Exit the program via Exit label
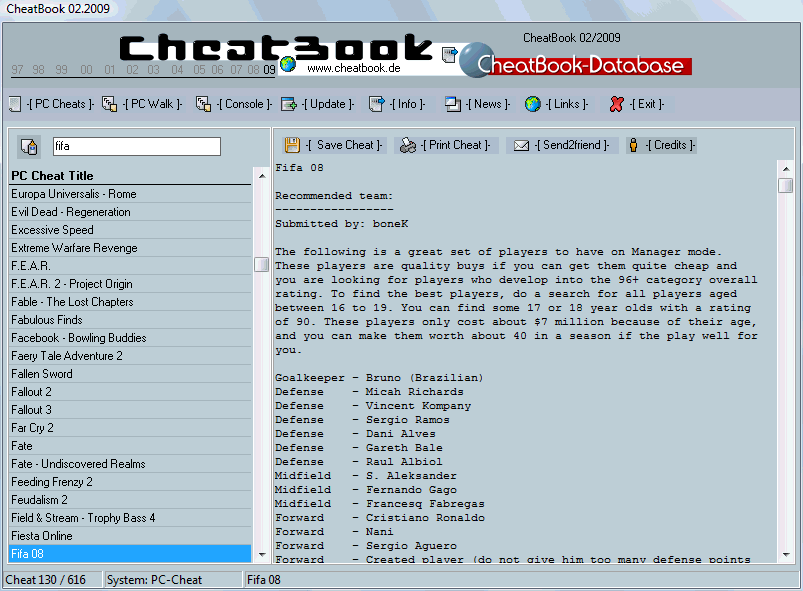 tap(646, 104)
